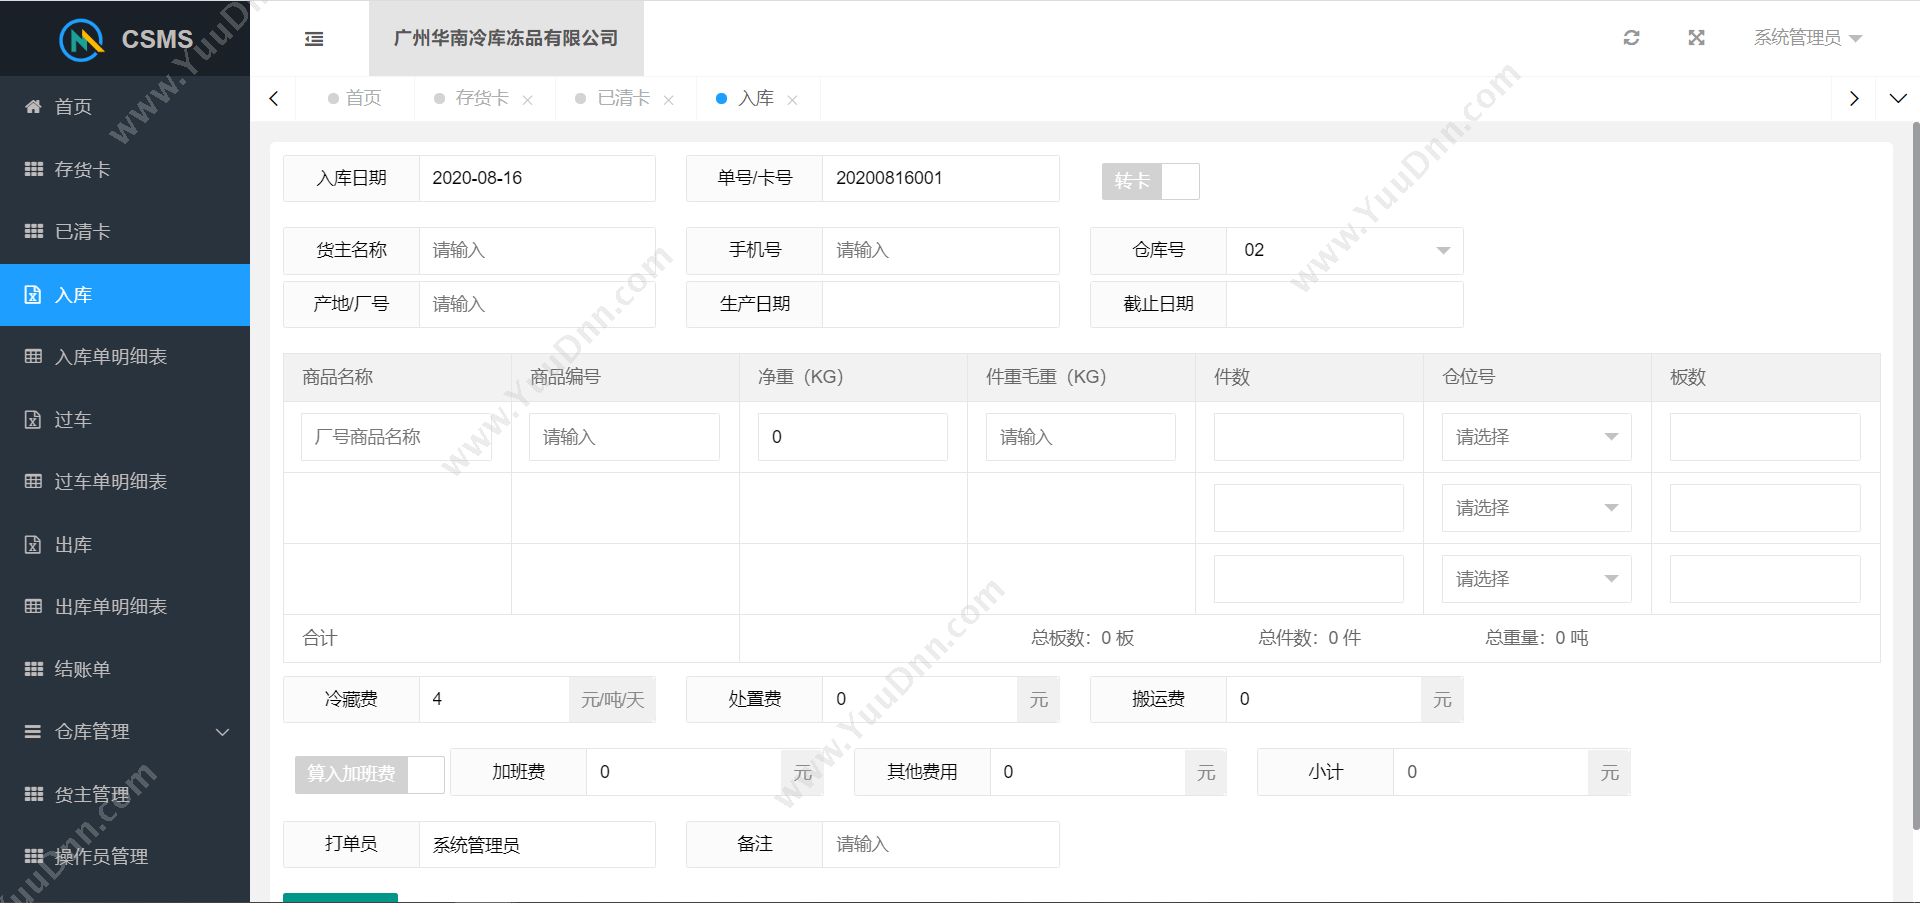Click the 商品编号 input field
The height and width of the screenshot is (903, 1920).
coord(624,437)
